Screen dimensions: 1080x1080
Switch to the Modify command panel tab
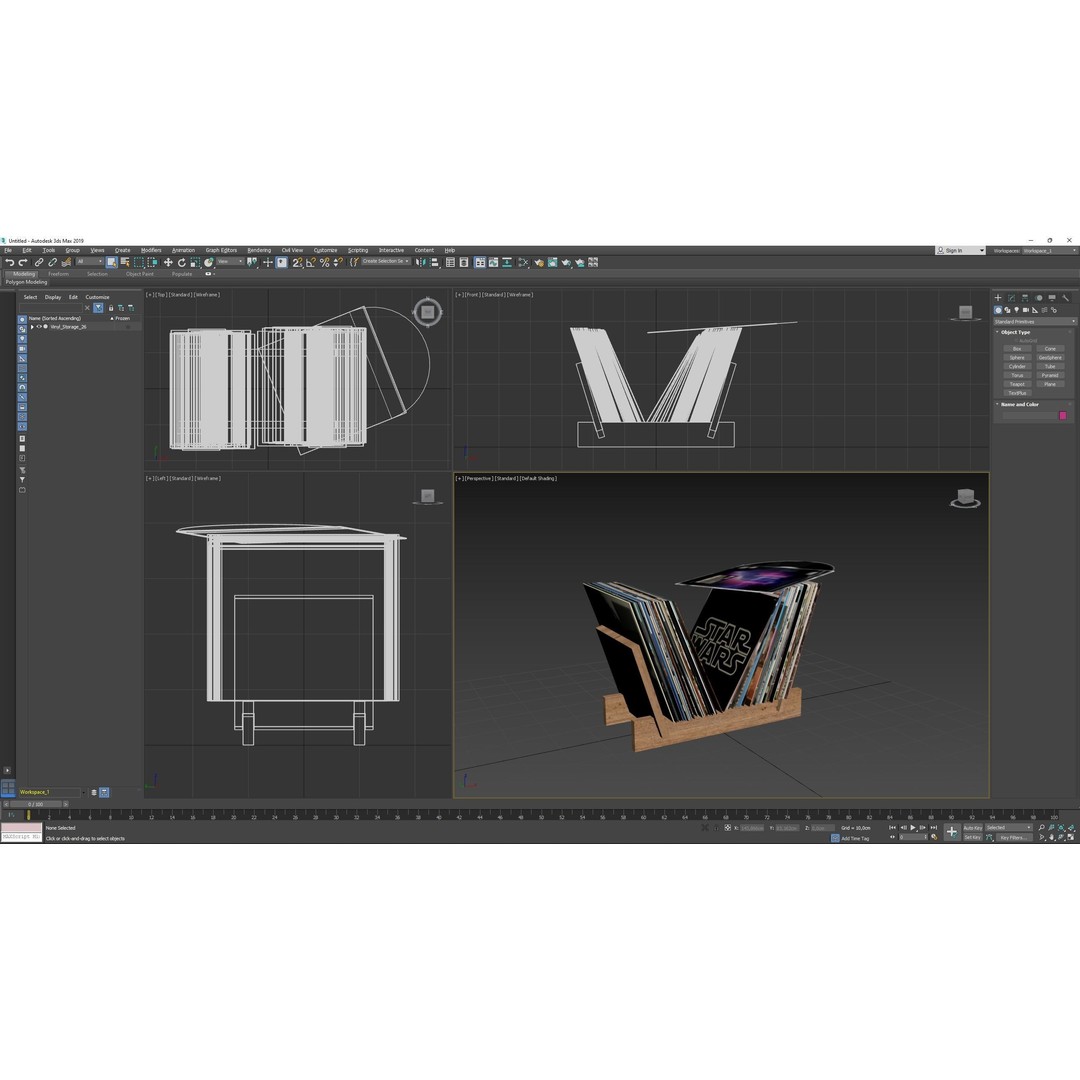pos(1011,298)
